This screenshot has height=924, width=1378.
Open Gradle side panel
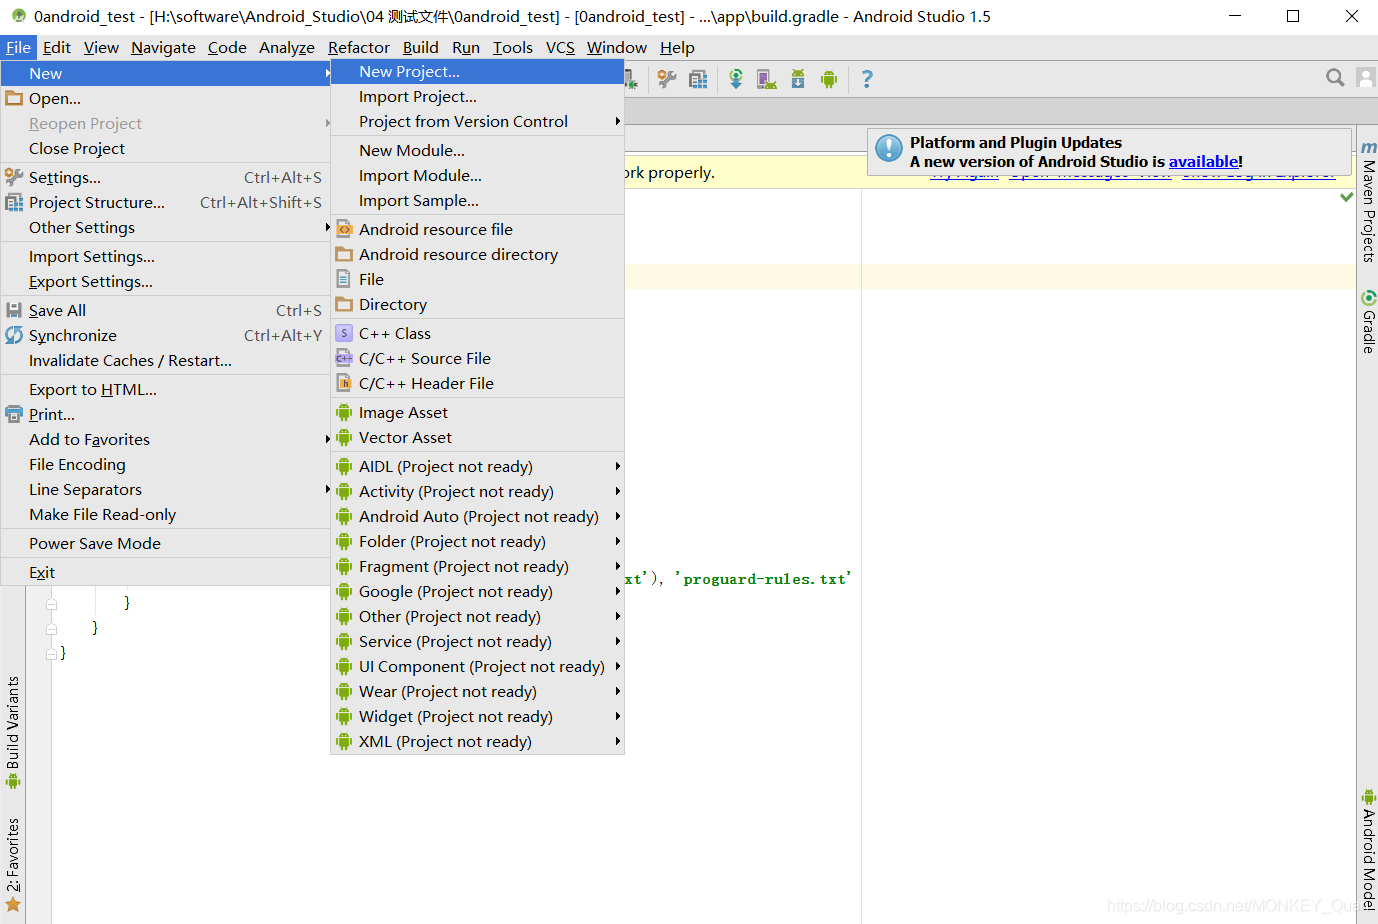tap(1368, 322)
